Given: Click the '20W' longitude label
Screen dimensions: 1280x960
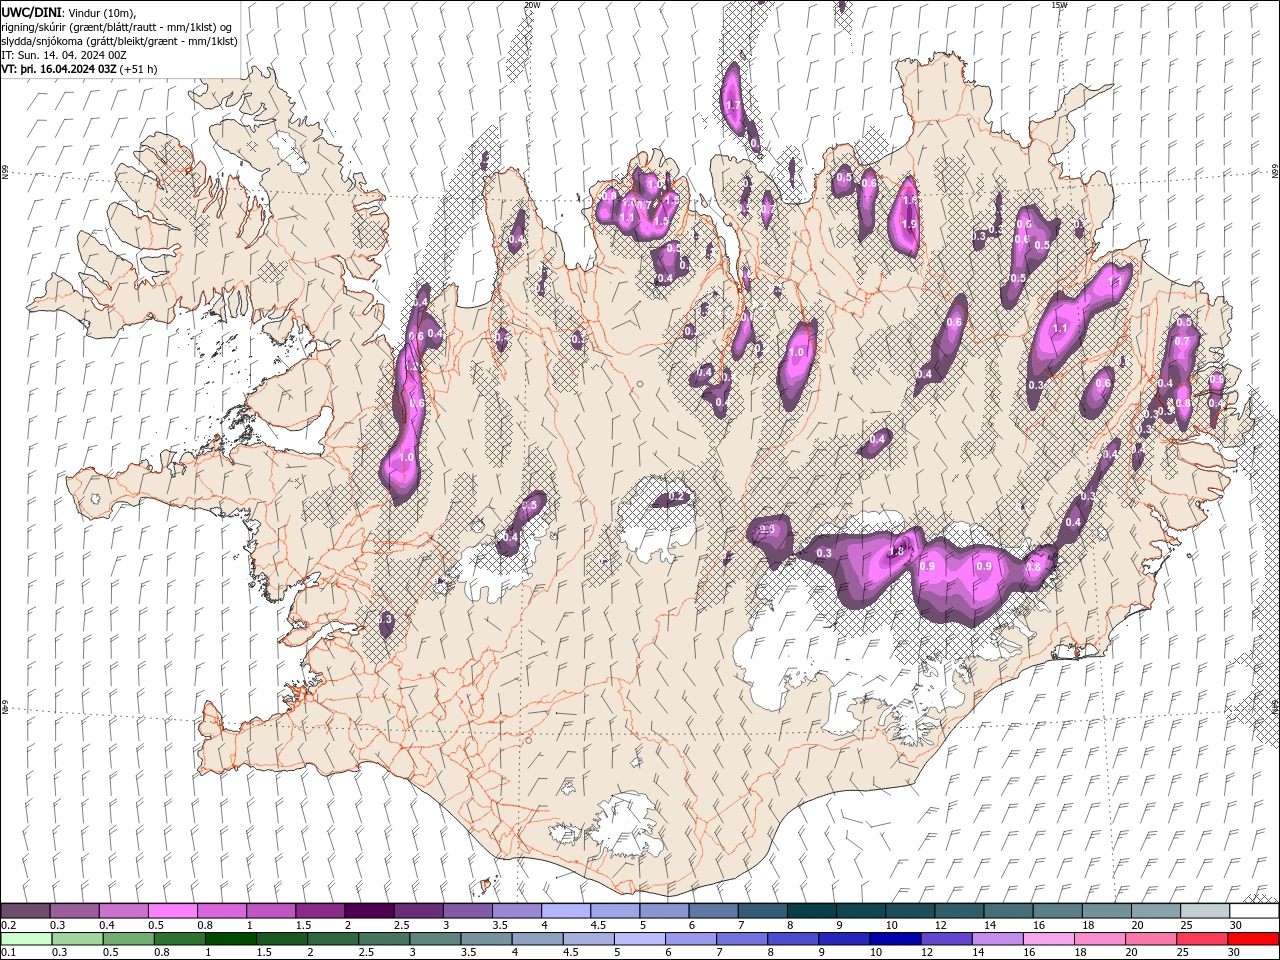Looking at the screenshot, I should tap(532, 5).
